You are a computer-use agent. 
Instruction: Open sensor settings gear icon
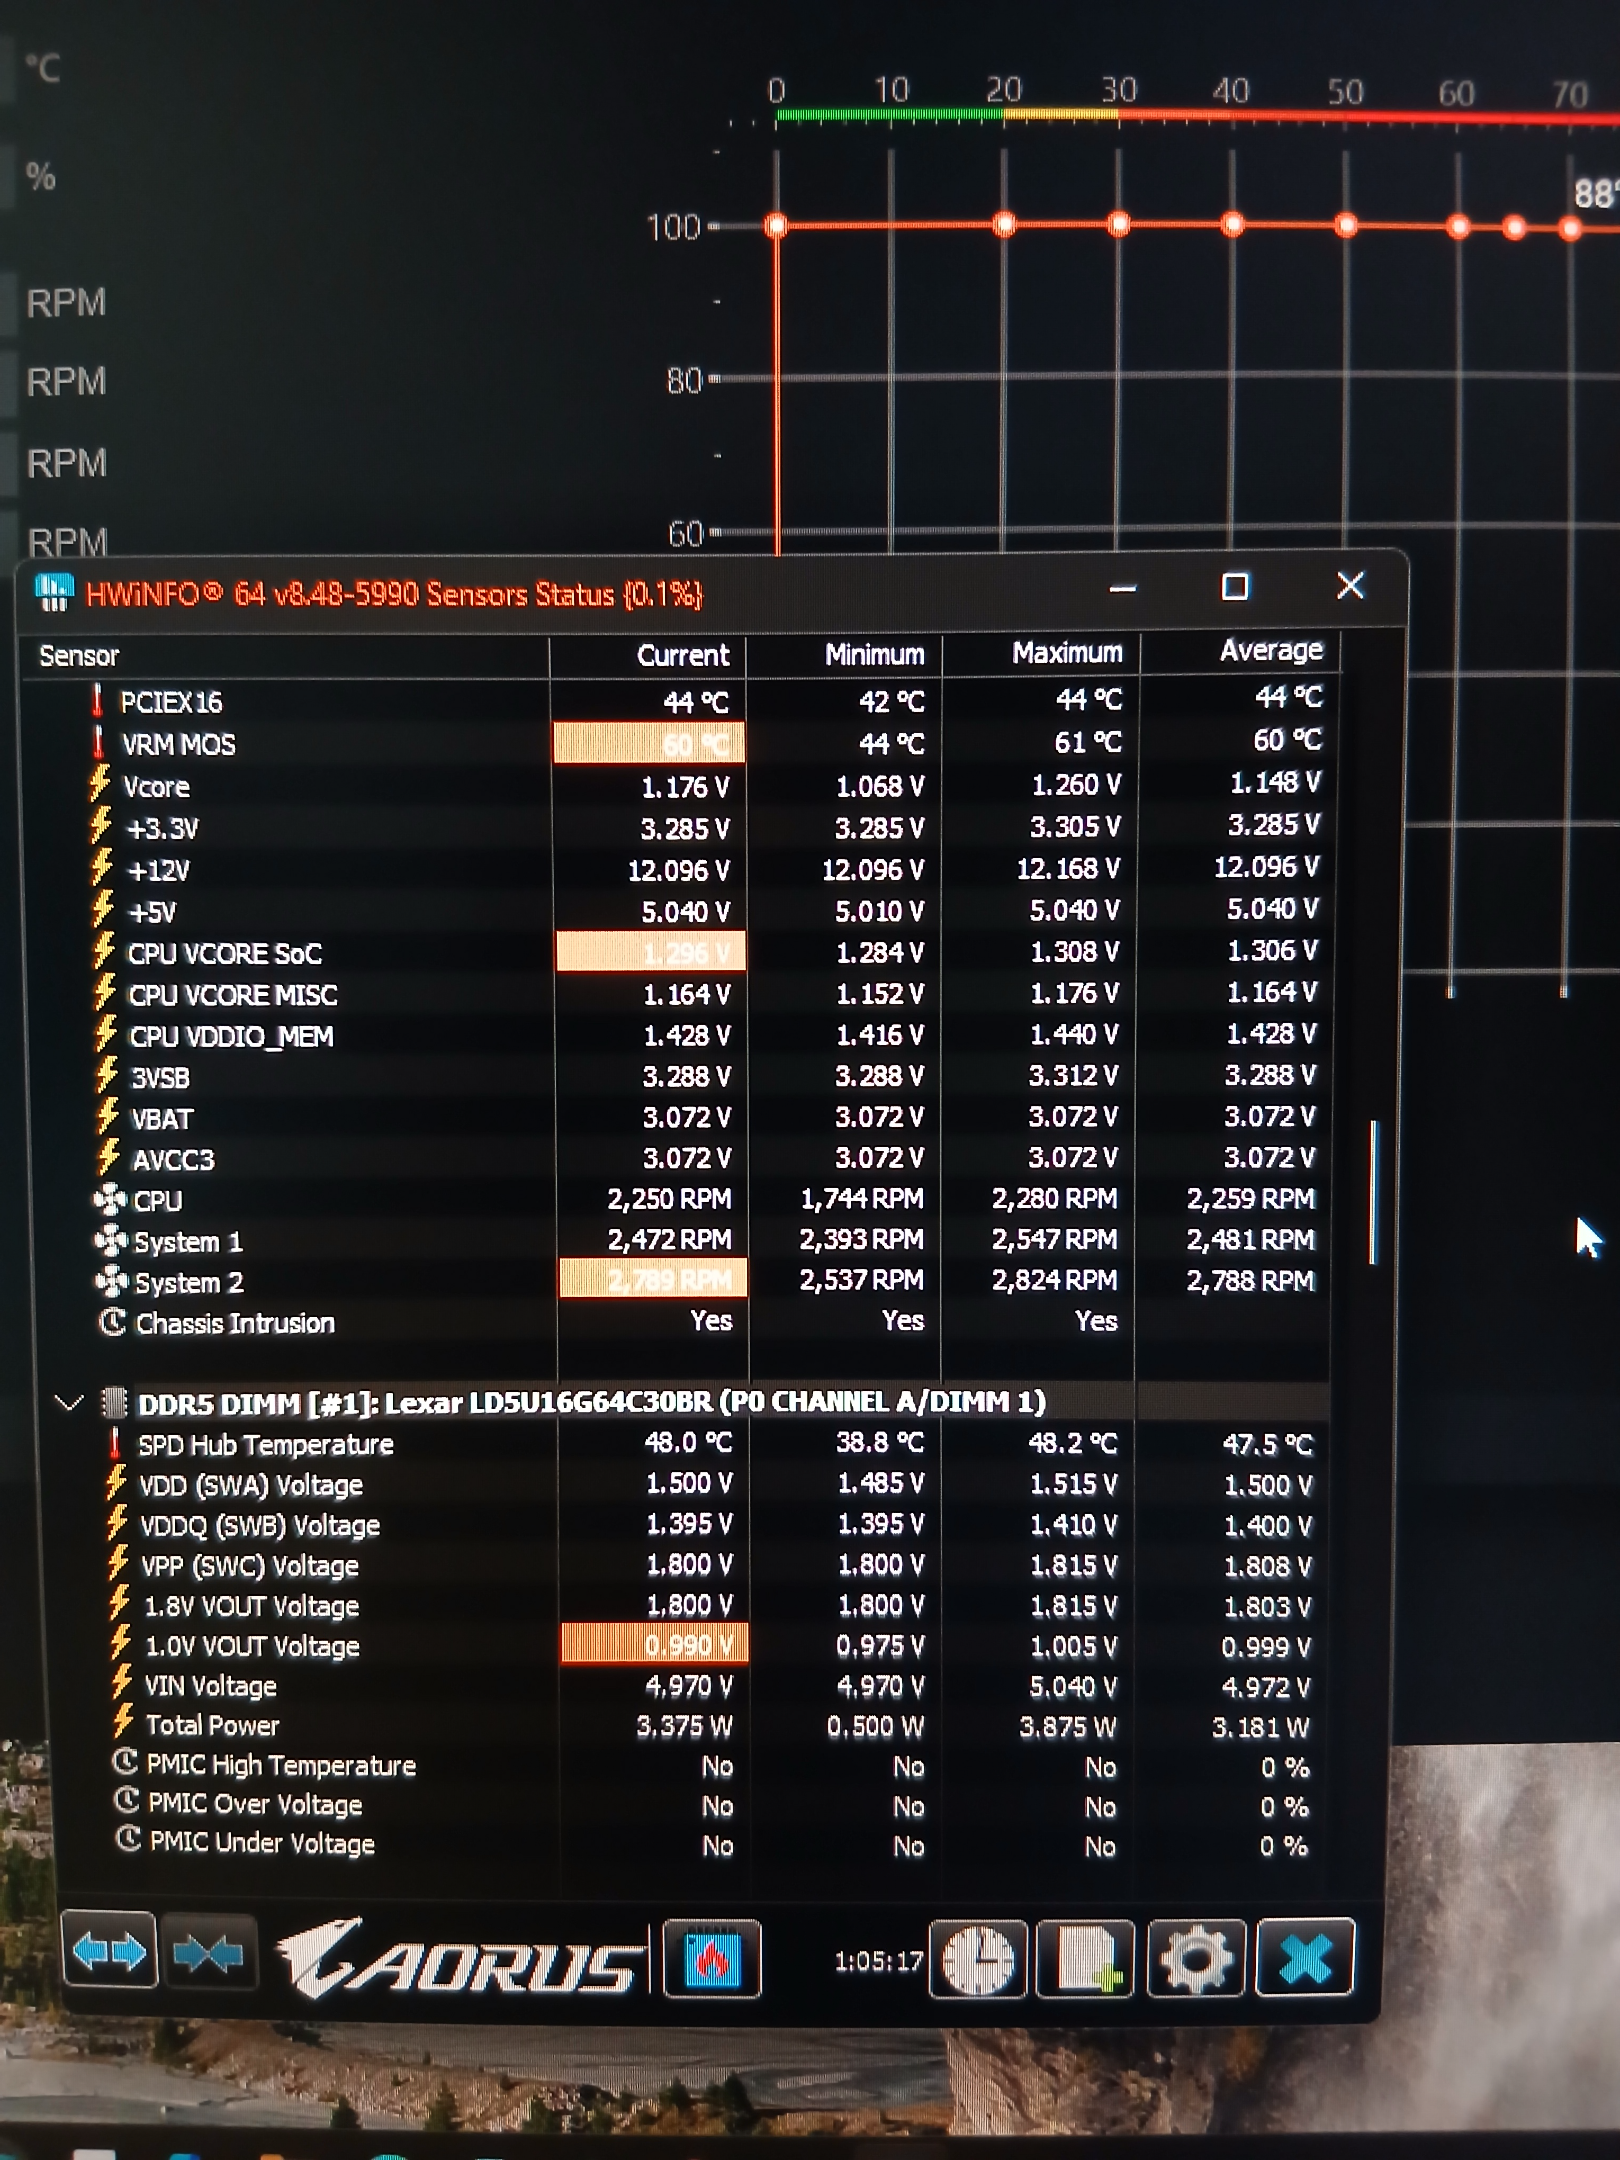(x=1196, y=1957)
